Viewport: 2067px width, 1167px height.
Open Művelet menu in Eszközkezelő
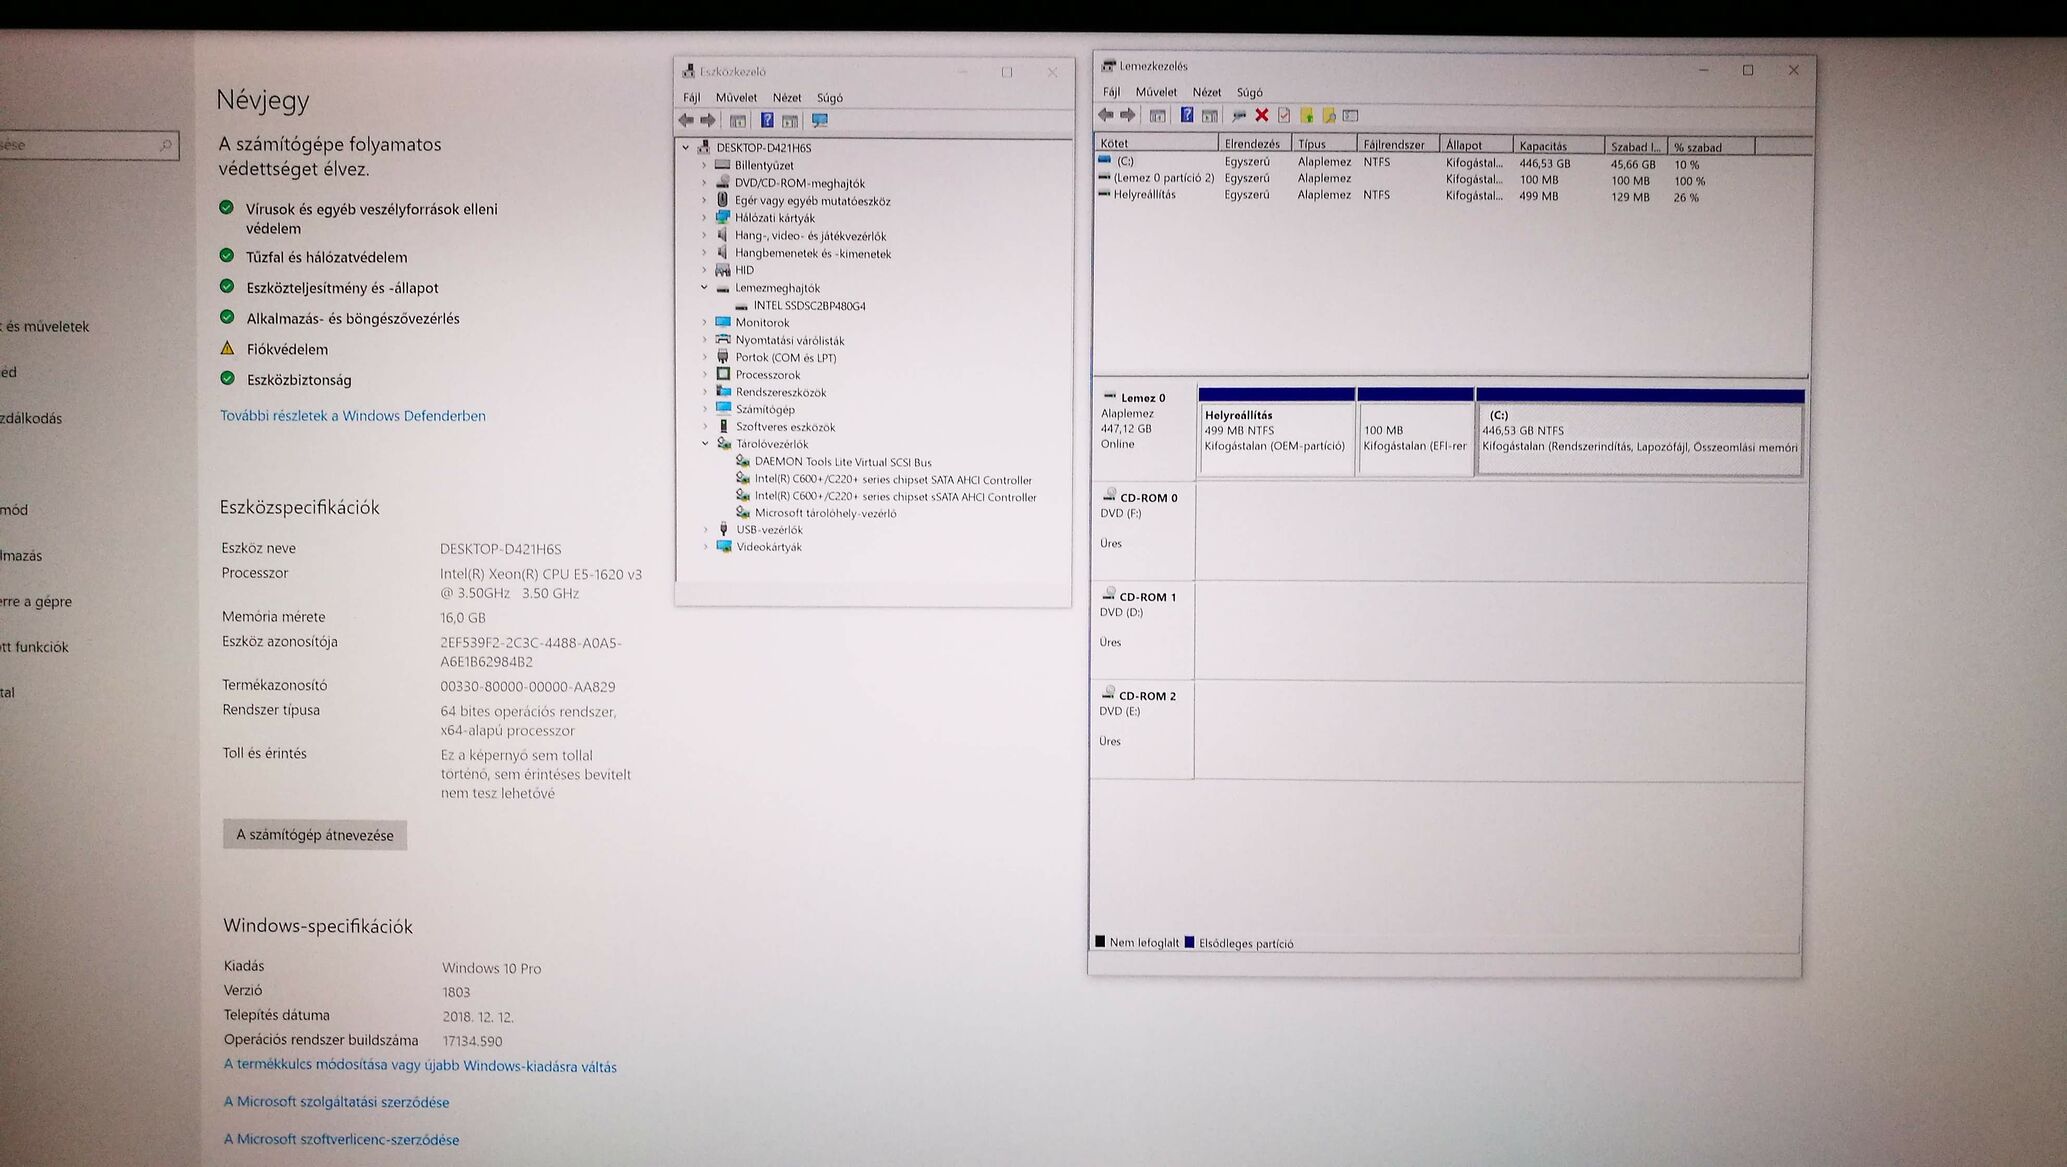coord(736,98)
